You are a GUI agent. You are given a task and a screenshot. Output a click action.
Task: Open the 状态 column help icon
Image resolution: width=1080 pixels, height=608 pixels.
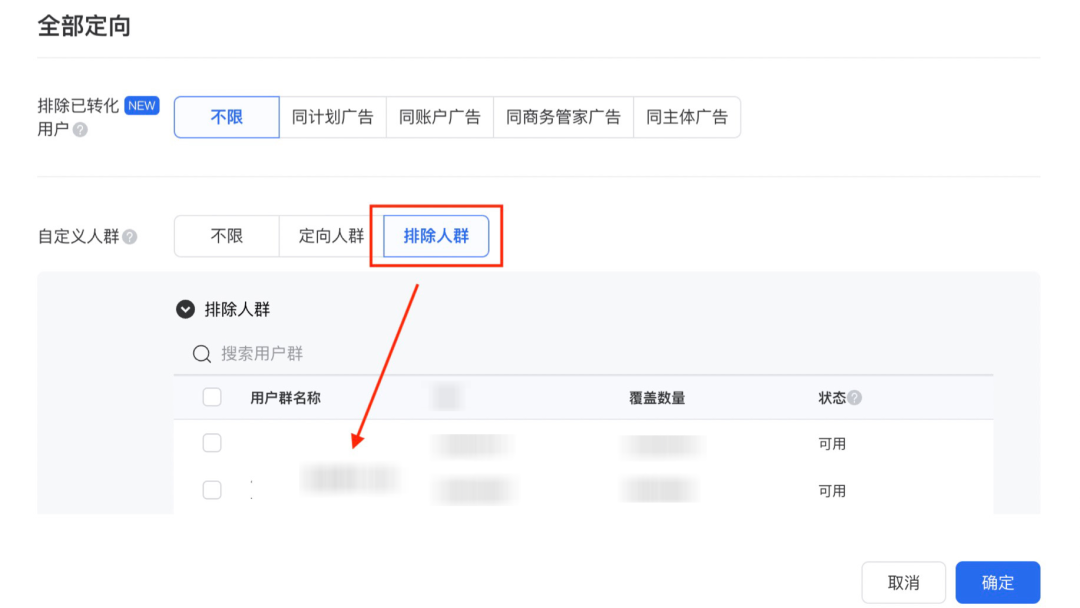point(855,396)
